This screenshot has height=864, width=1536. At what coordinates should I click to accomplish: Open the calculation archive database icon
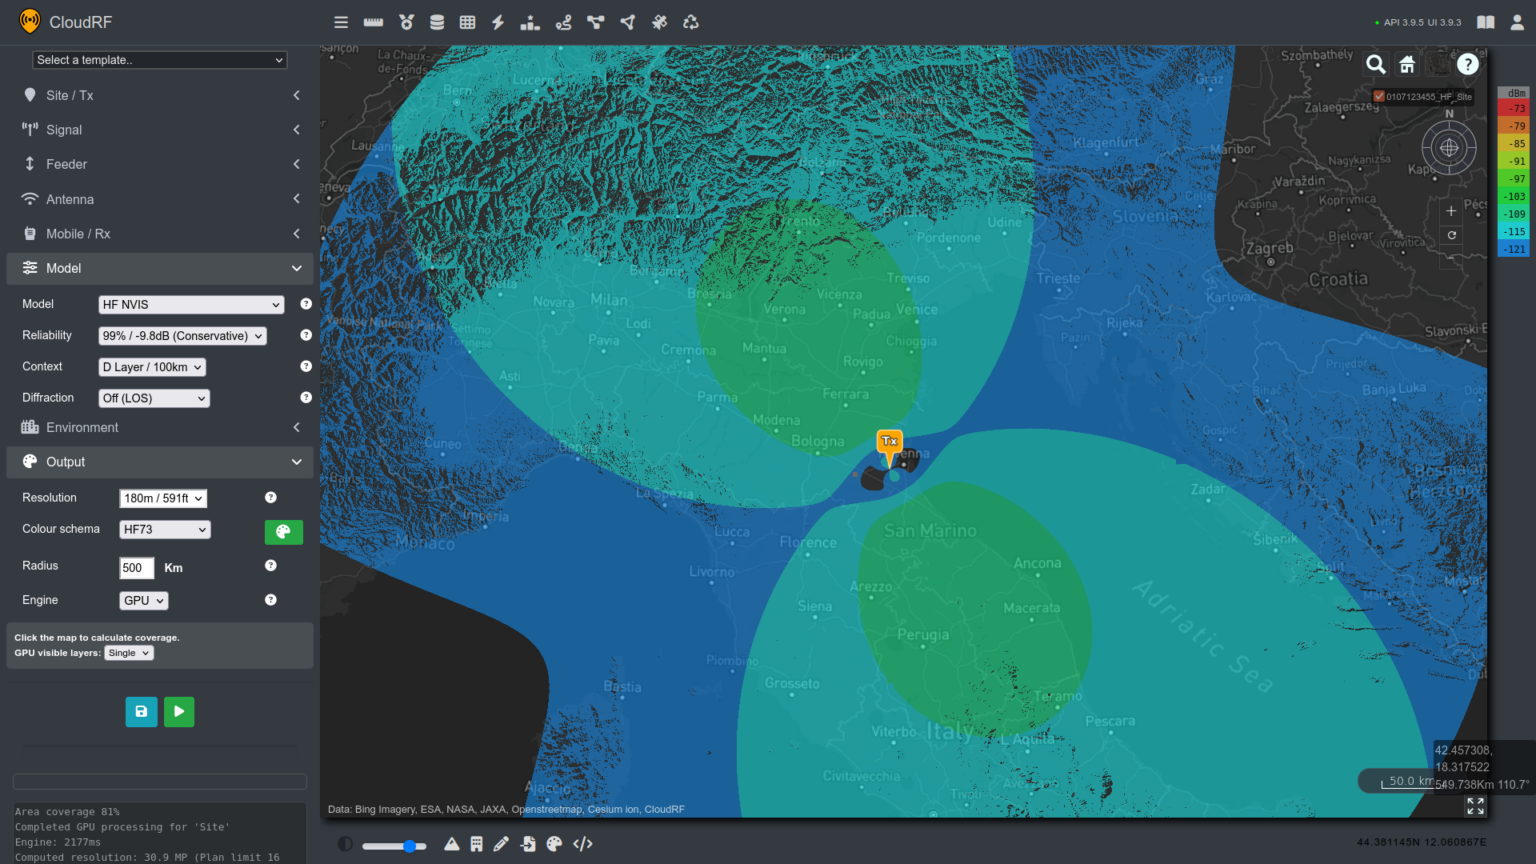tap(437, 21)
